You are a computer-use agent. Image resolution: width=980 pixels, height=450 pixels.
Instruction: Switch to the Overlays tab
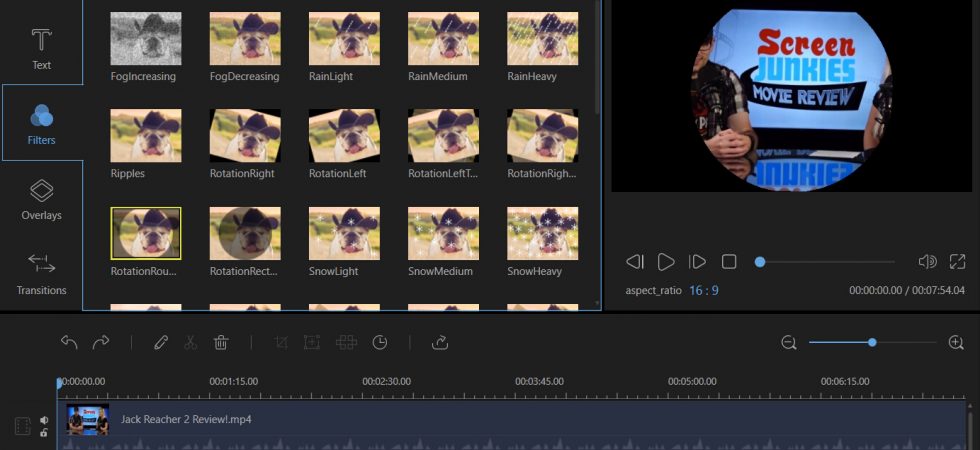pyautogui.click(x=42, y=200)
